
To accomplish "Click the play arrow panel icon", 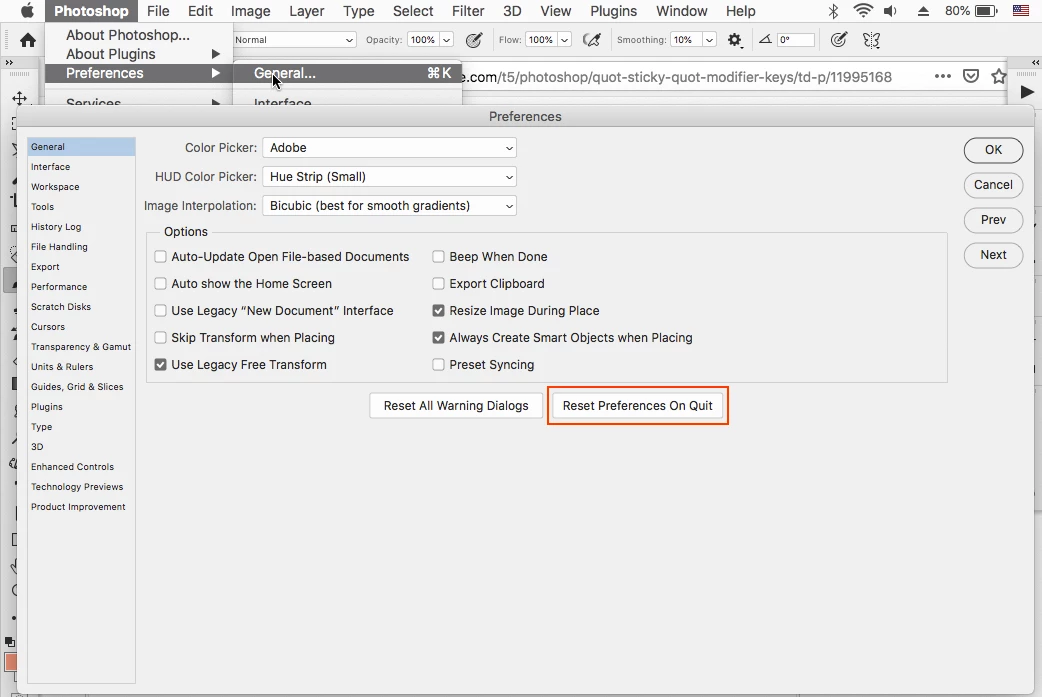I will pyautogui.click(x=1027, y=92).
